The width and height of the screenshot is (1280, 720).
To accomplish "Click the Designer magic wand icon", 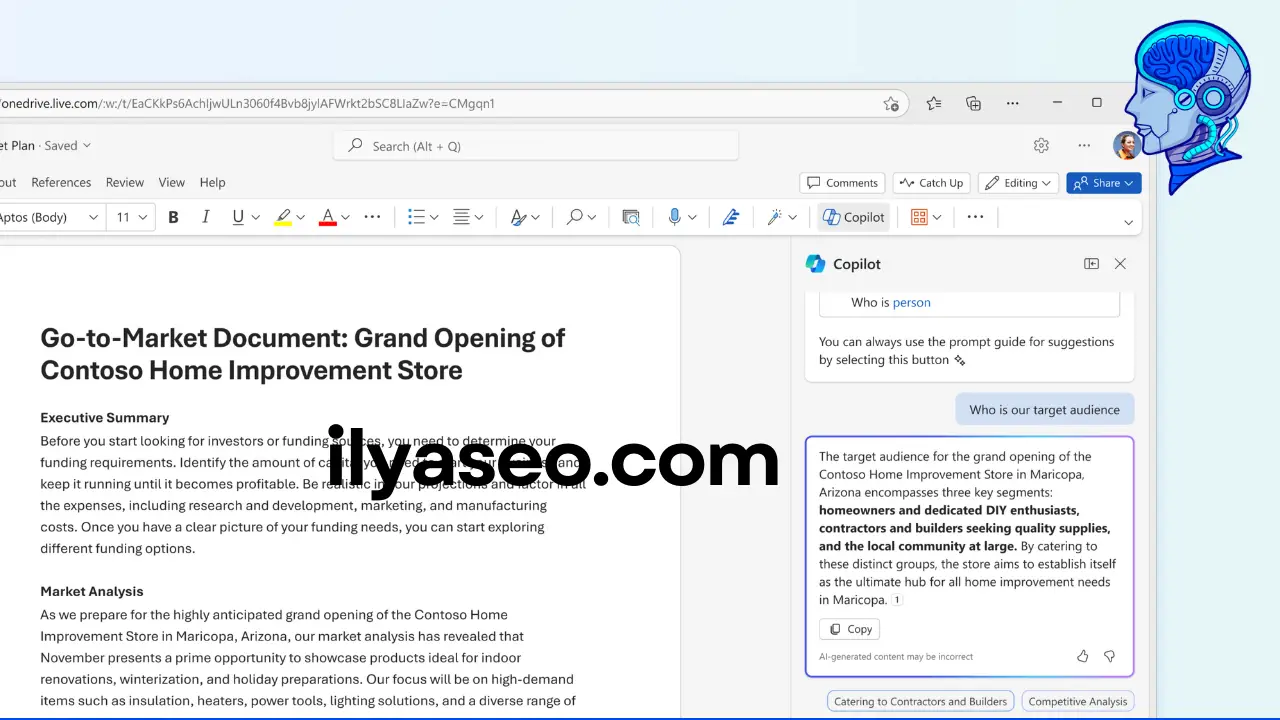I will click(x=775, y=217).
